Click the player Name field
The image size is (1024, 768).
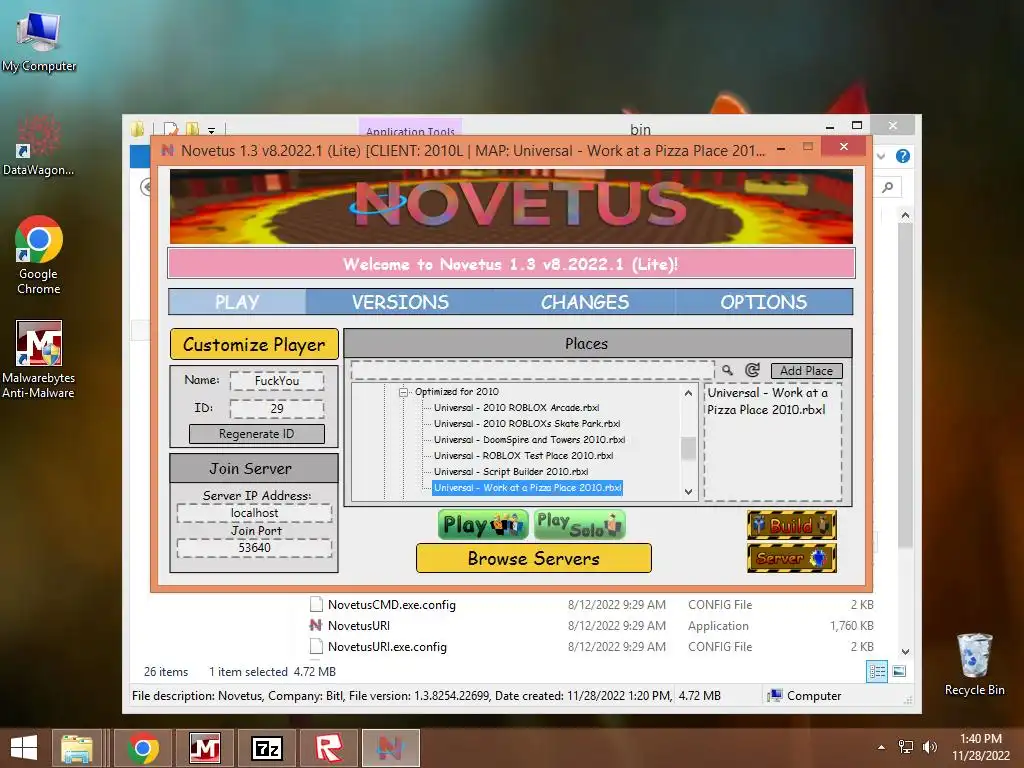click(277, 381)
